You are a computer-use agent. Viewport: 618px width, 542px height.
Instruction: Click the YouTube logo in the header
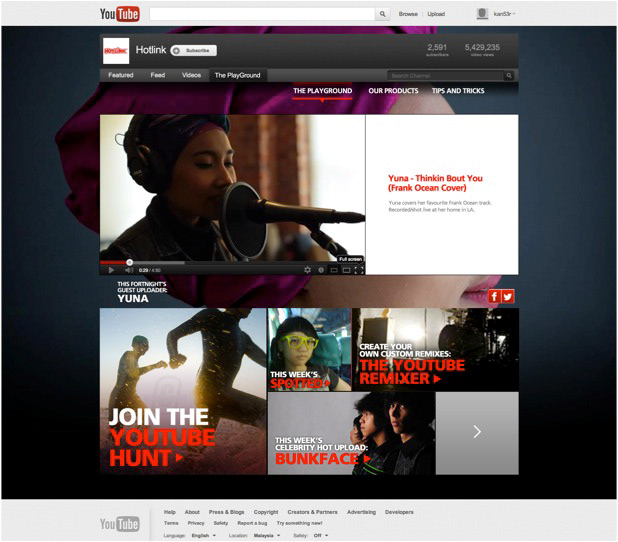coord(119,14)
